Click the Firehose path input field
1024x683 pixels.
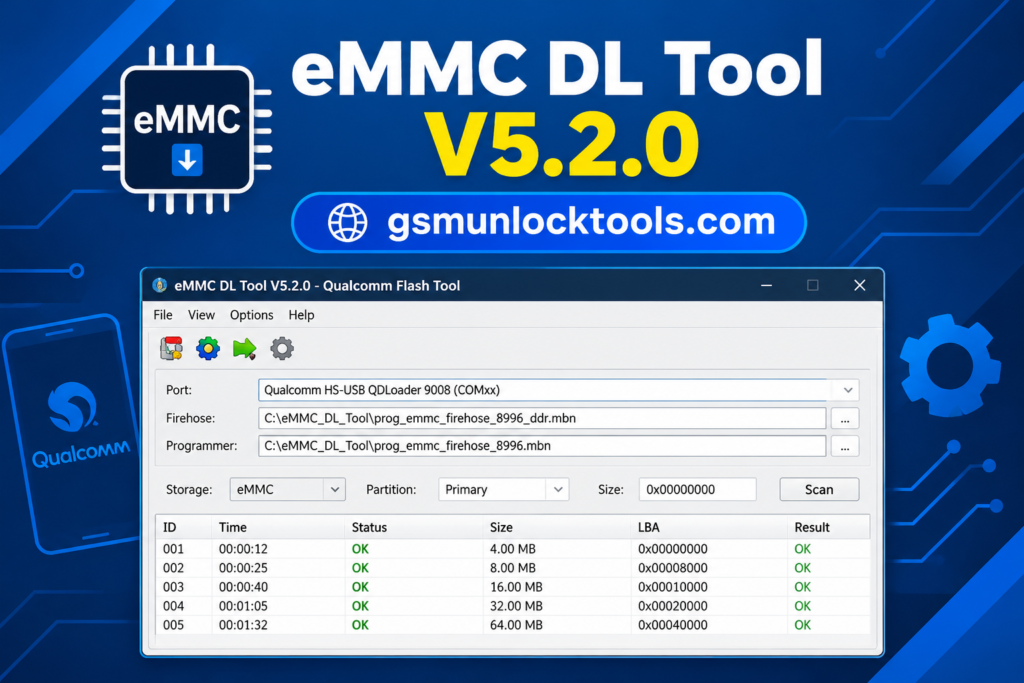(x=542, y=419)
